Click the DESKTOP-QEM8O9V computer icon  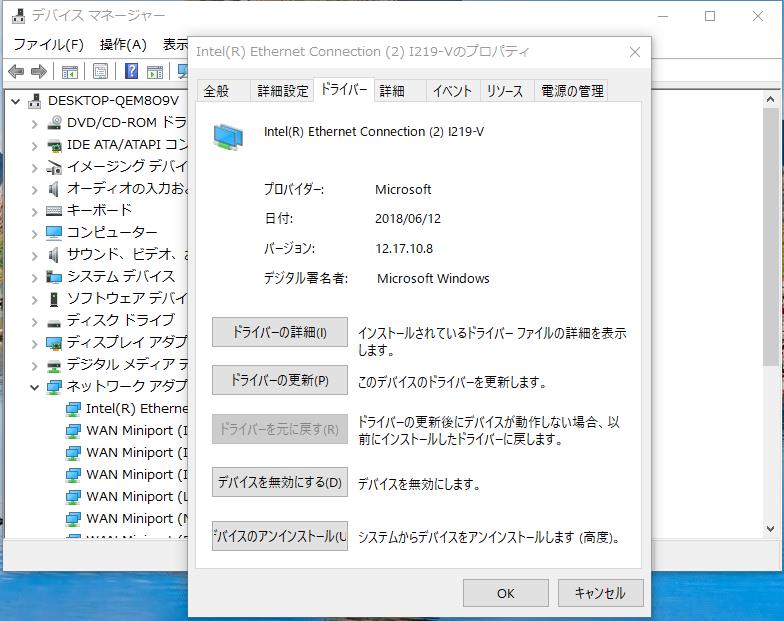click(x=34, y=101)
